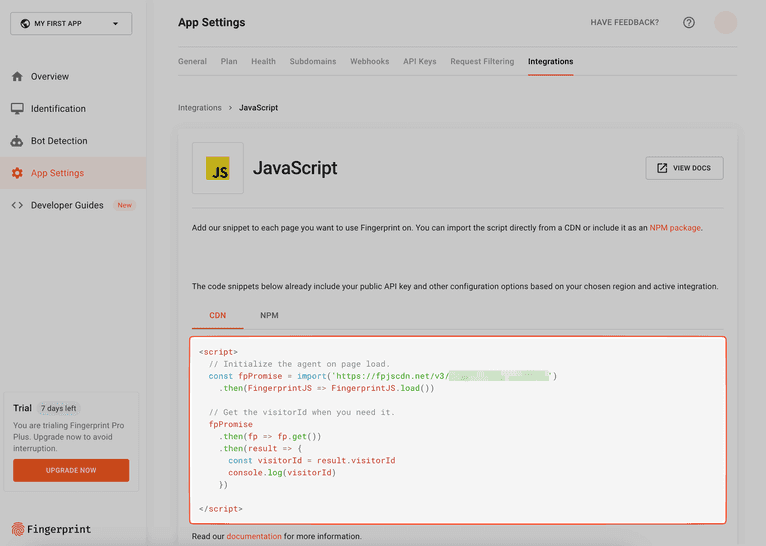This screenshot has width=766, height=546.
Task: Click the Fingerprint logo at bottom left
Action: (x=50, y=529)
